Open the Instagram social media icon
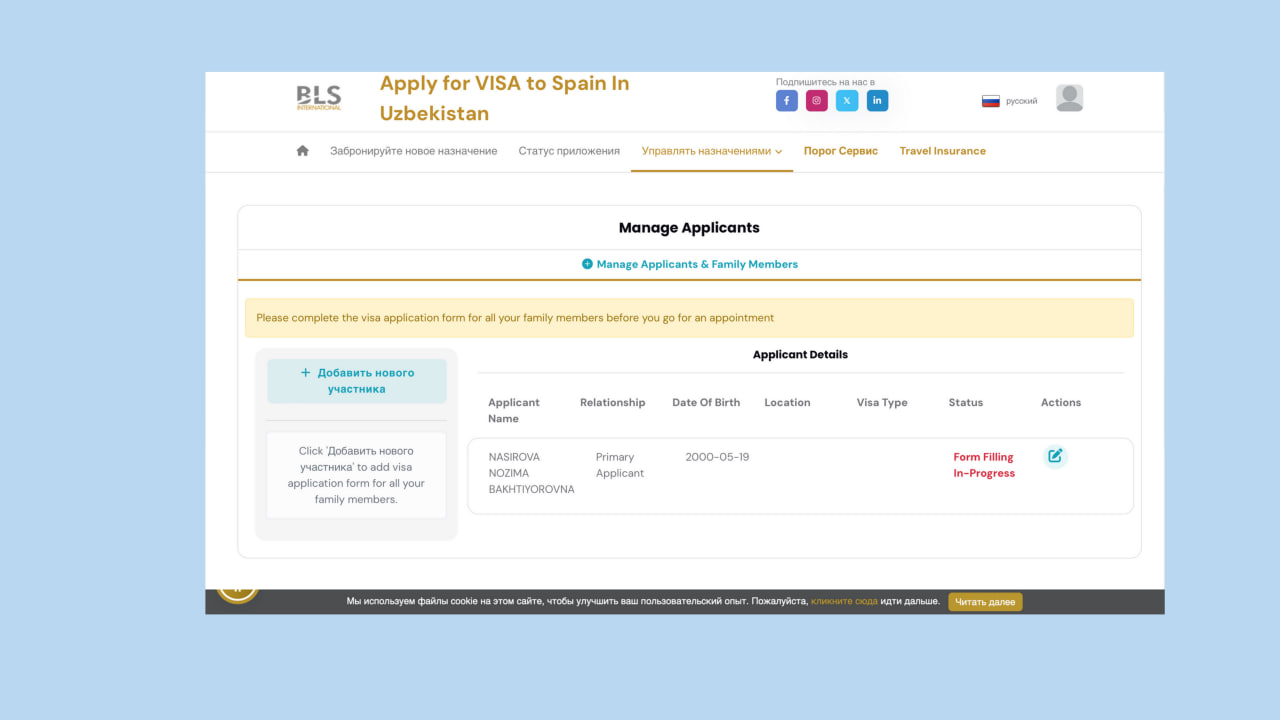The width and height of the screenshot is (1280, 720). pyautogui.click(x=817, y=101)
